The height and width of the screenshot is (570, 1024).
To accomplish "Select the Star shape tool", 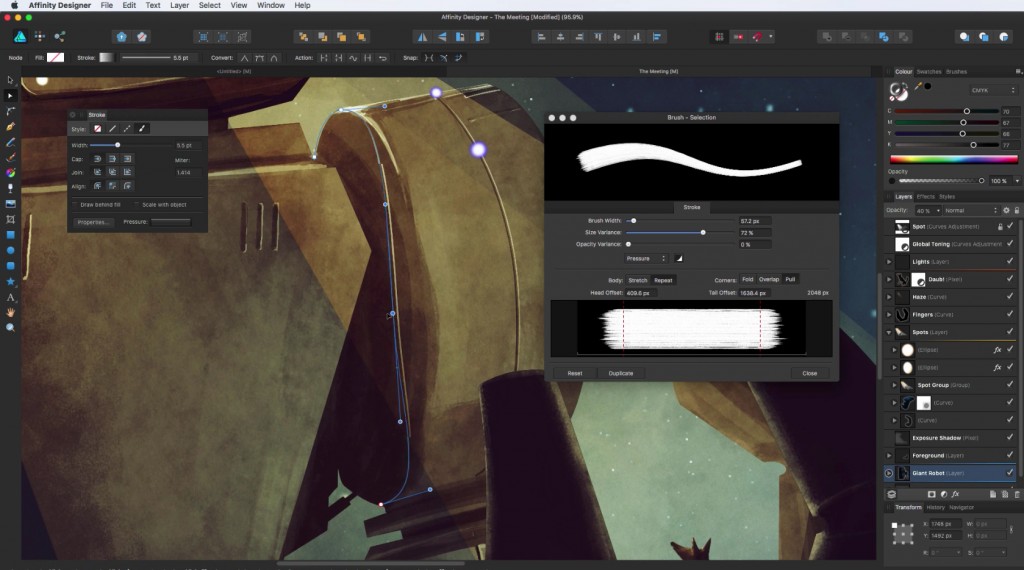I will coord(10,281).
